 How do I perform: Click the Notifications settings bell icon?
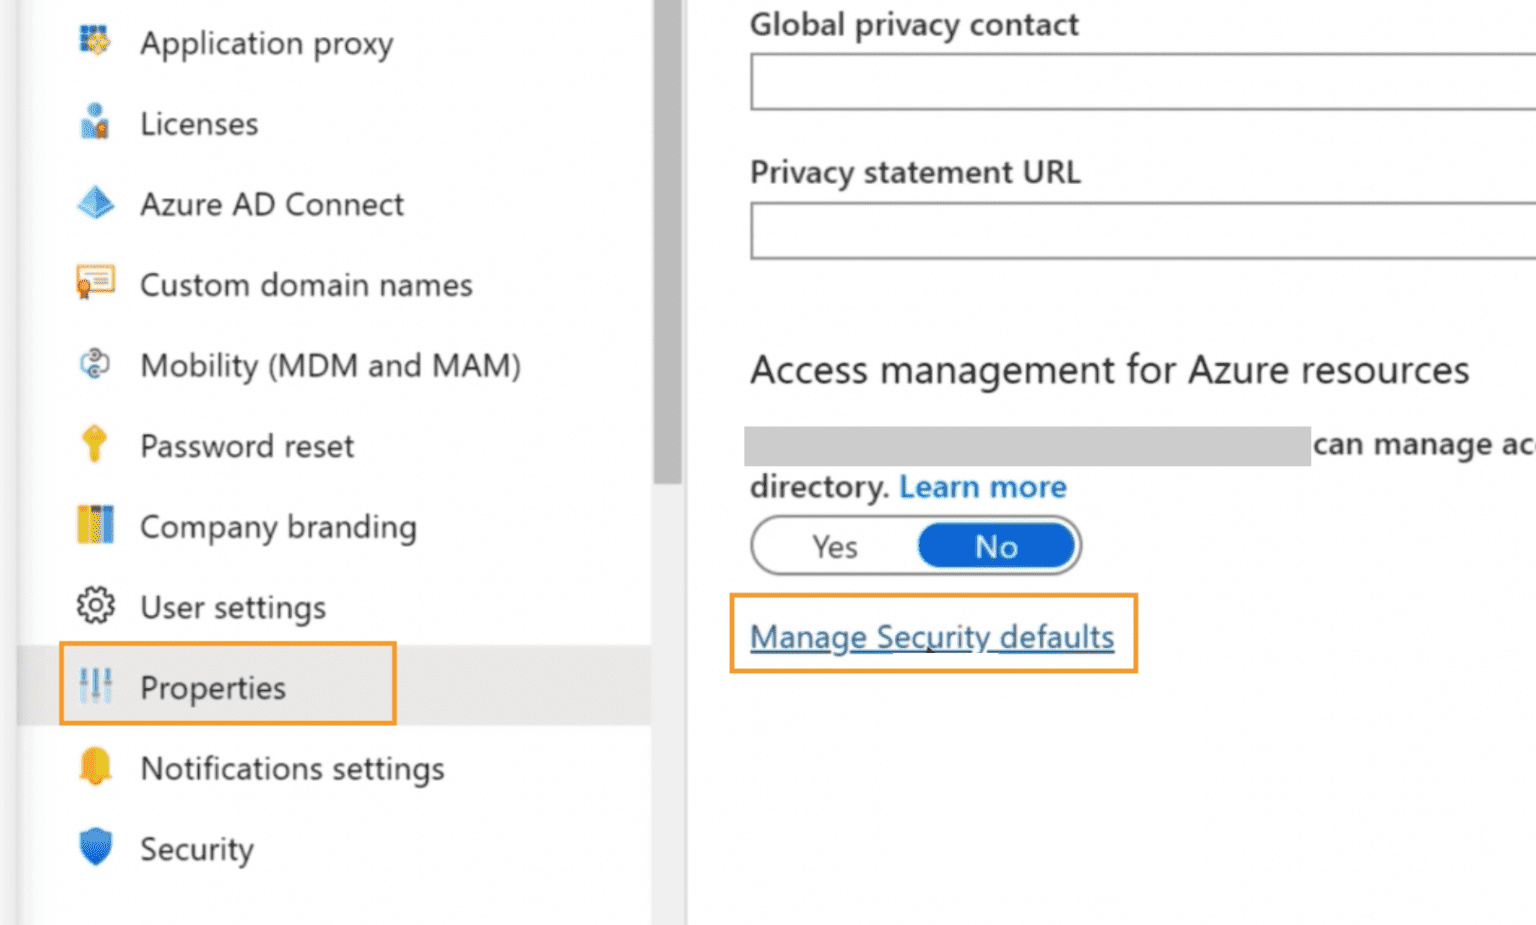[x=95, y=767]
